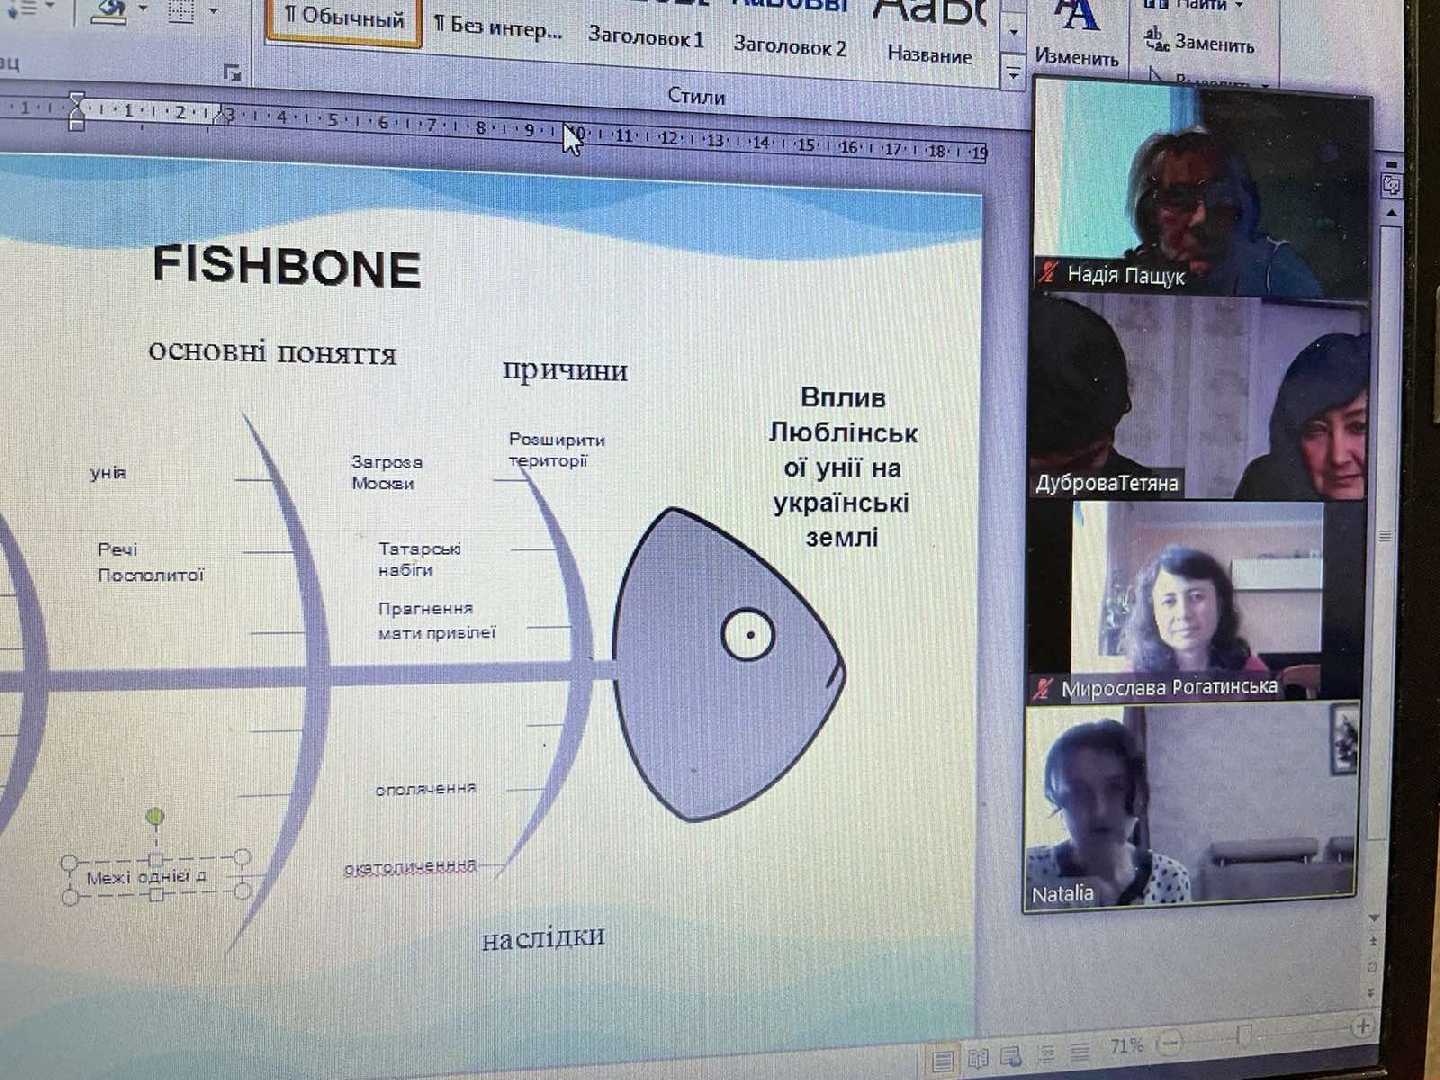Open the borders dropdown arrow
Viewport: 1440px width, 1080px height.
(213, 11)
